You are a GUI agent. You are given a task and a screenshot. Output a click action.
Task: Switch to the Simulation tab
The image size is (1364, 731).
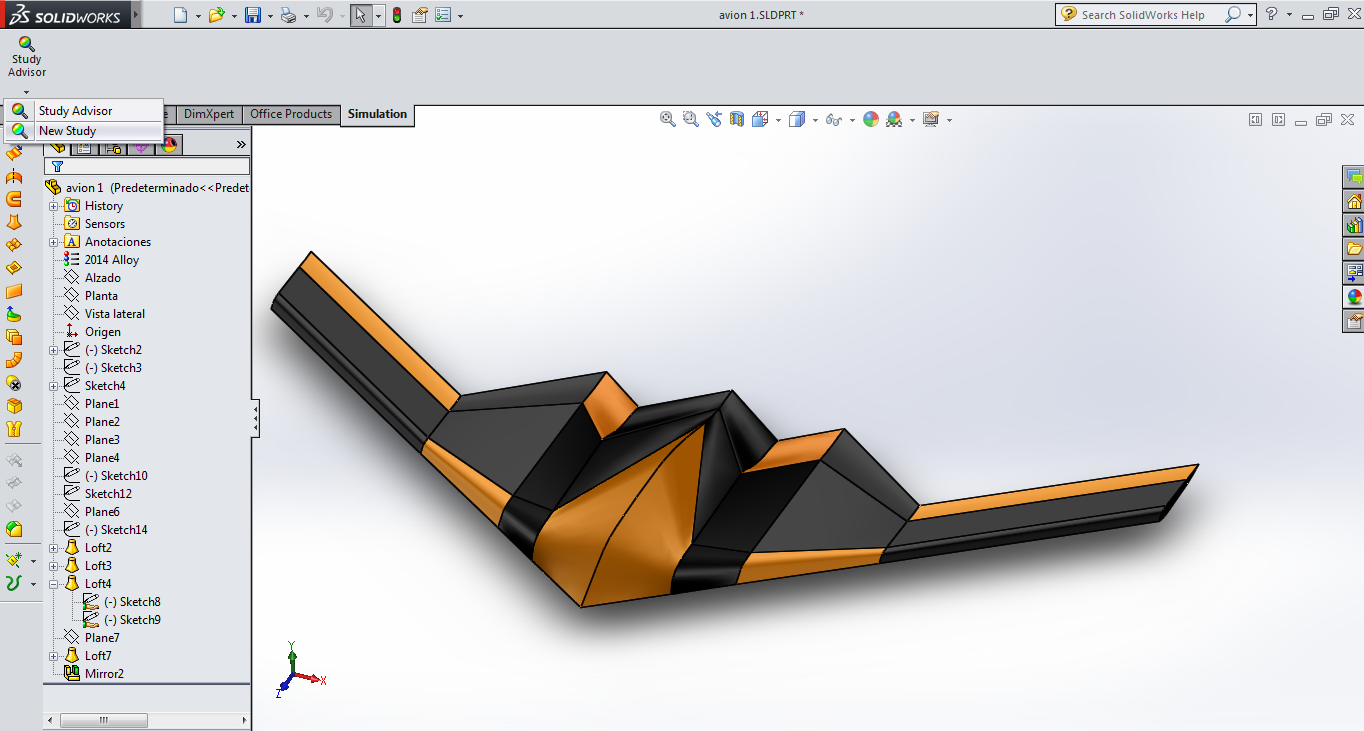pyautogui.click(x=377, y=114)
